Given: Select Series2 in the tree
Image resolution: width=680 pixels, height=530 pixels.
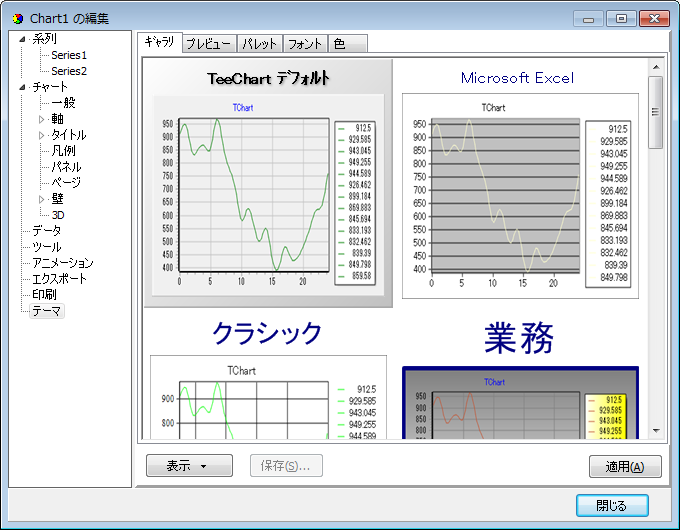Looking at the screenshot, I should (69, 71).
